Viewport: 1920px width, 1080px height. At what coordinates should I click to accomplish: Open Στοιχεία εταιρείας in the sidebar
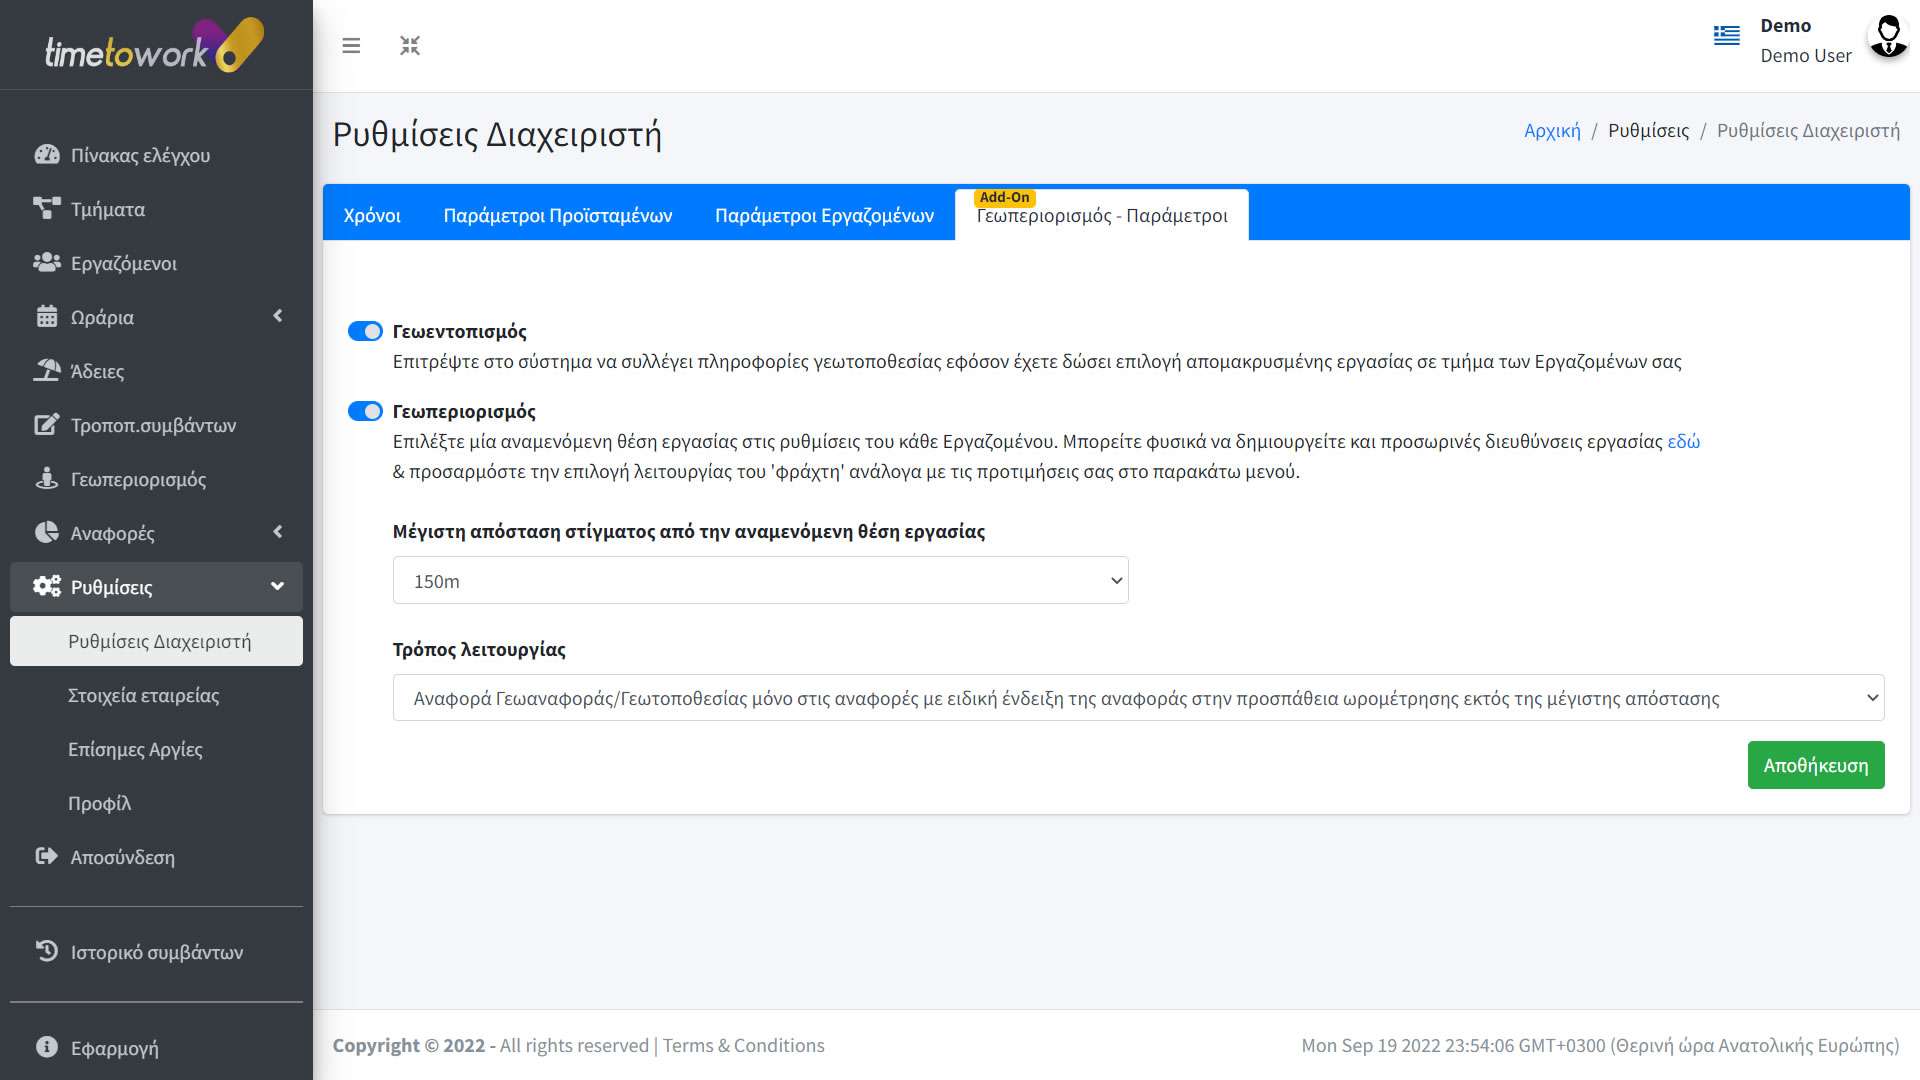click(x=143, y=695)
